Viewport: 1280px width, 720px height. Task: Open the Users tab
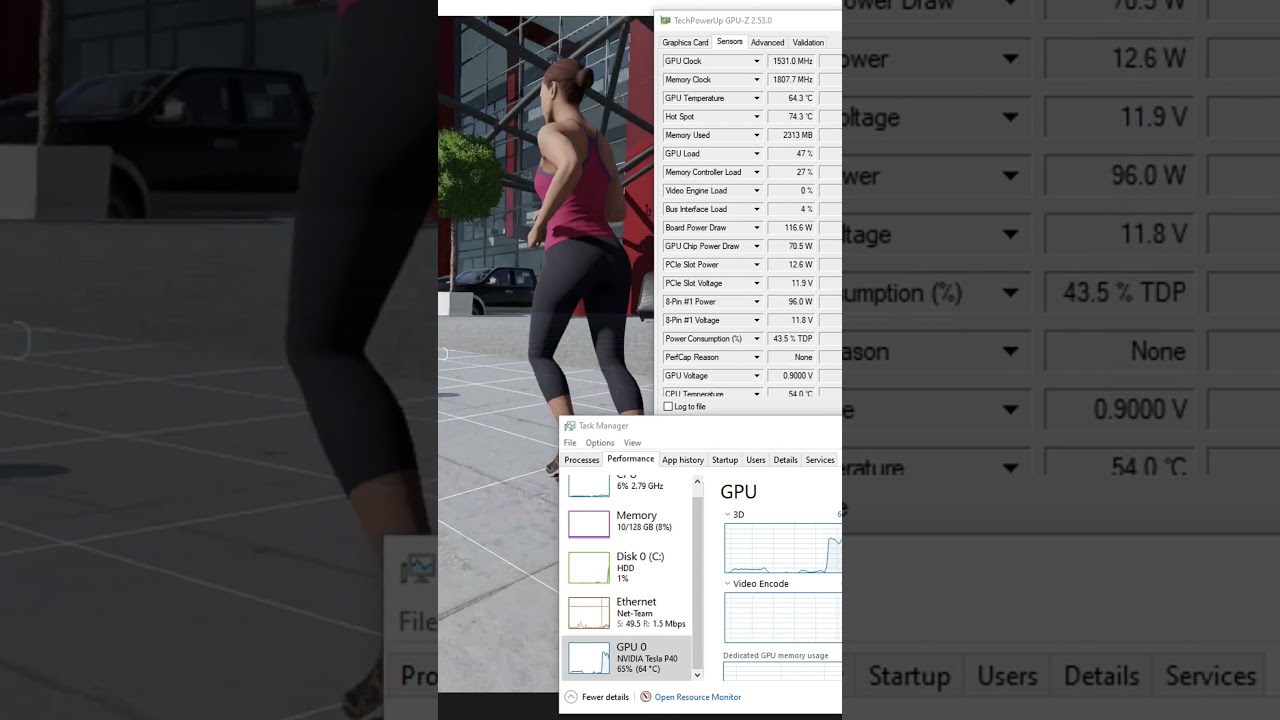tap(756, 460)
